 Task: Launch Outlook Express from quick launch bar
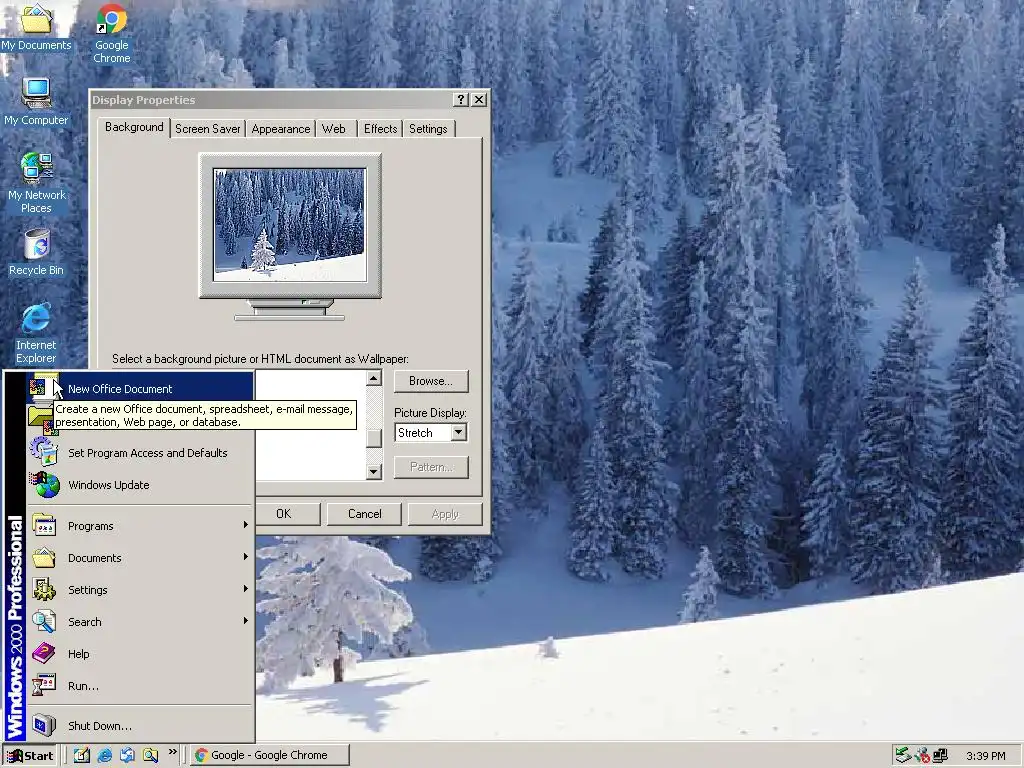(127, 755)
